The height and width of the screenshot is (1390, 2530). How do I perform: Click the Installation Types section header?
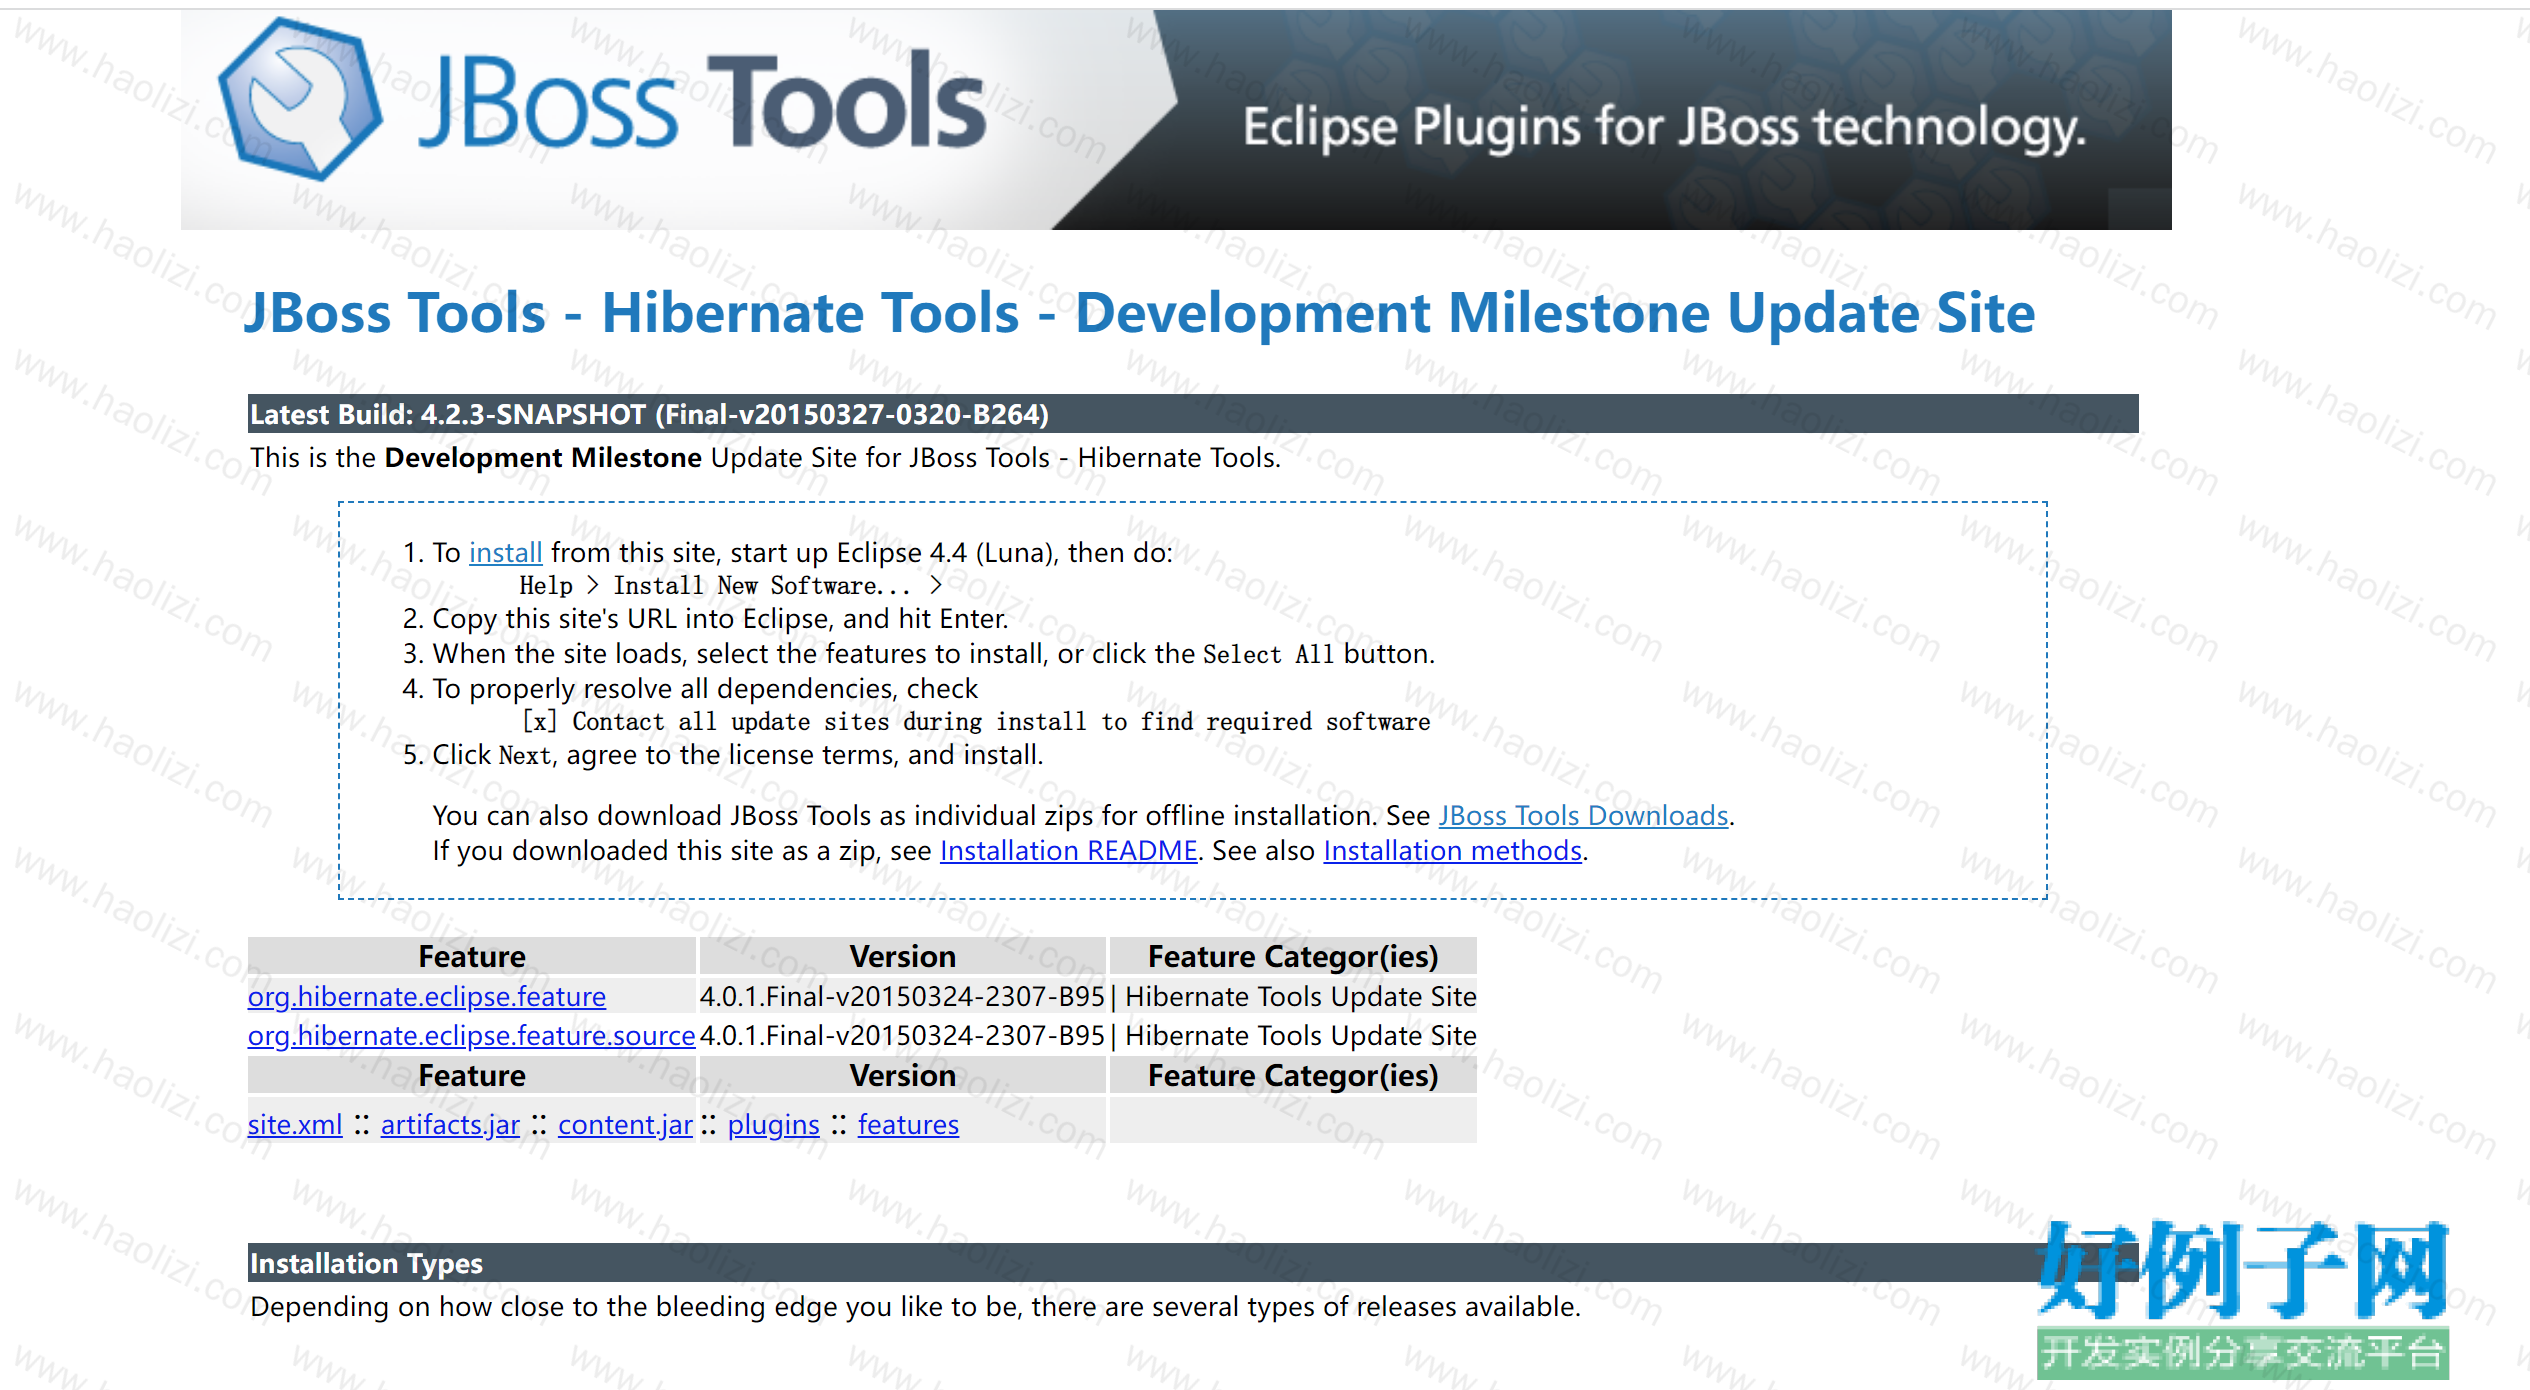(x=1193, y=1263)
